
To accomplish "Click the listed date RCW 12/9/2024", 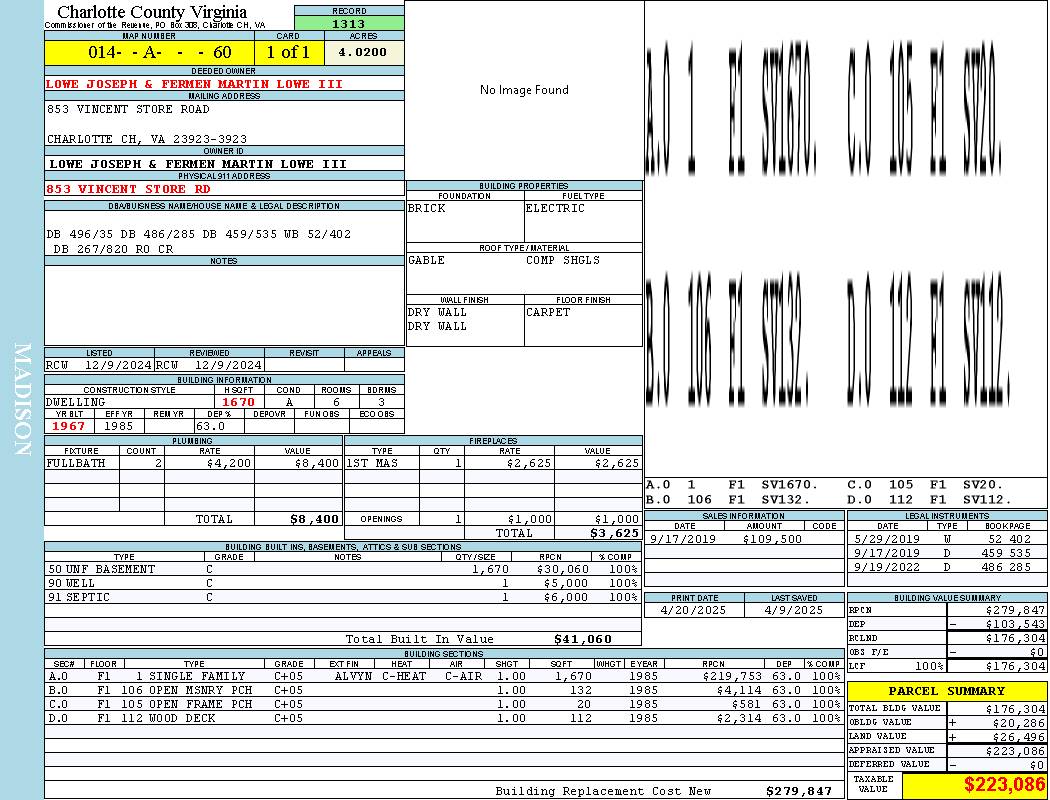I will click(x=99, y=366).
